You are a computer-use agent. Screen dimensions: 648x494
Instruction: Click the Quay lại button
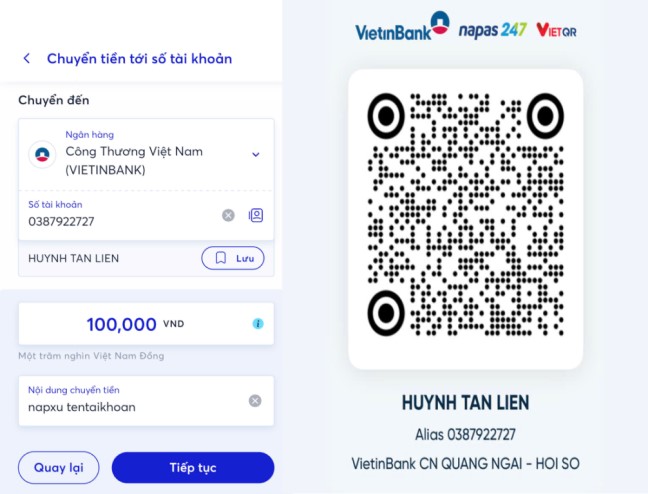click(58, 468)
